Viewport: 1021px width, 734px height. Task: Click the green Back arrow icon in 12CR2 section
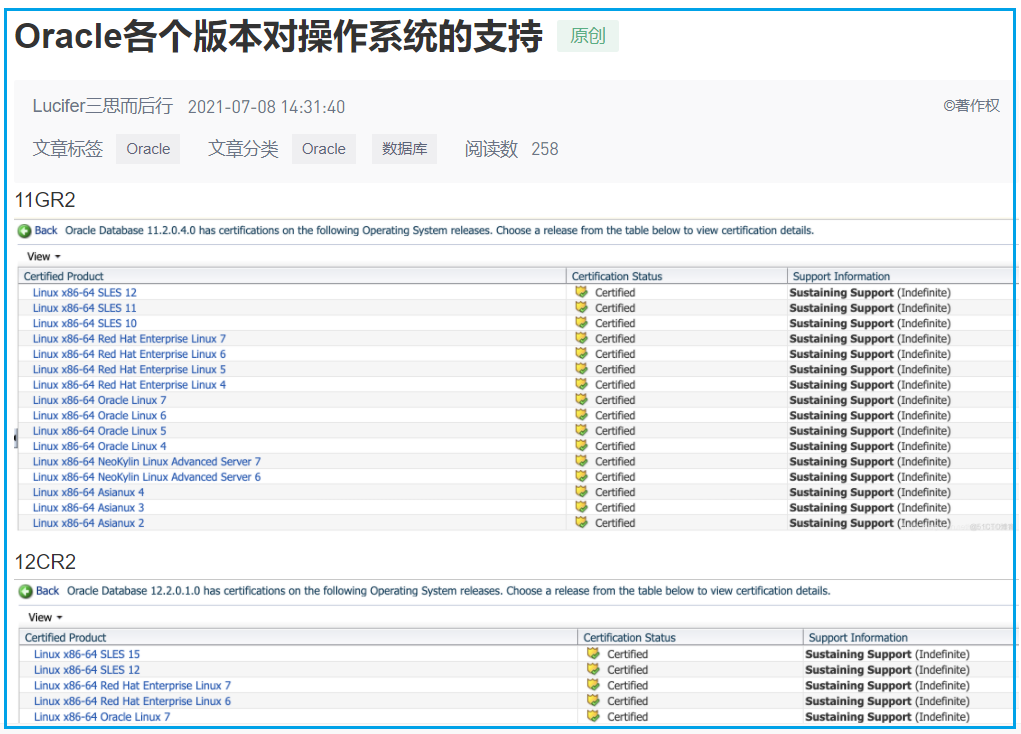(x=25, y=591)
